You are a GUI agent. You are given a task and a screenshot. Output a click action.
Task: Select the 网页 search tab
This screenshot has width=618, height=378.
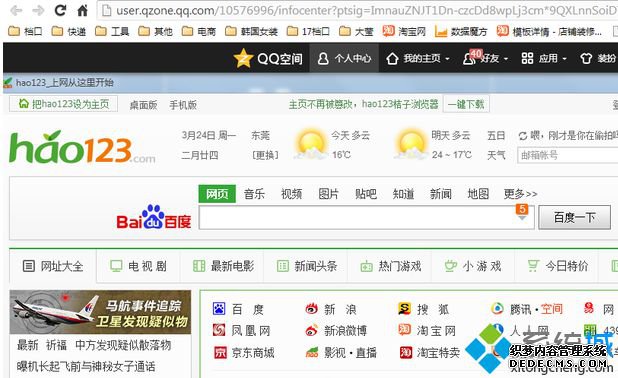coord(217,194)
